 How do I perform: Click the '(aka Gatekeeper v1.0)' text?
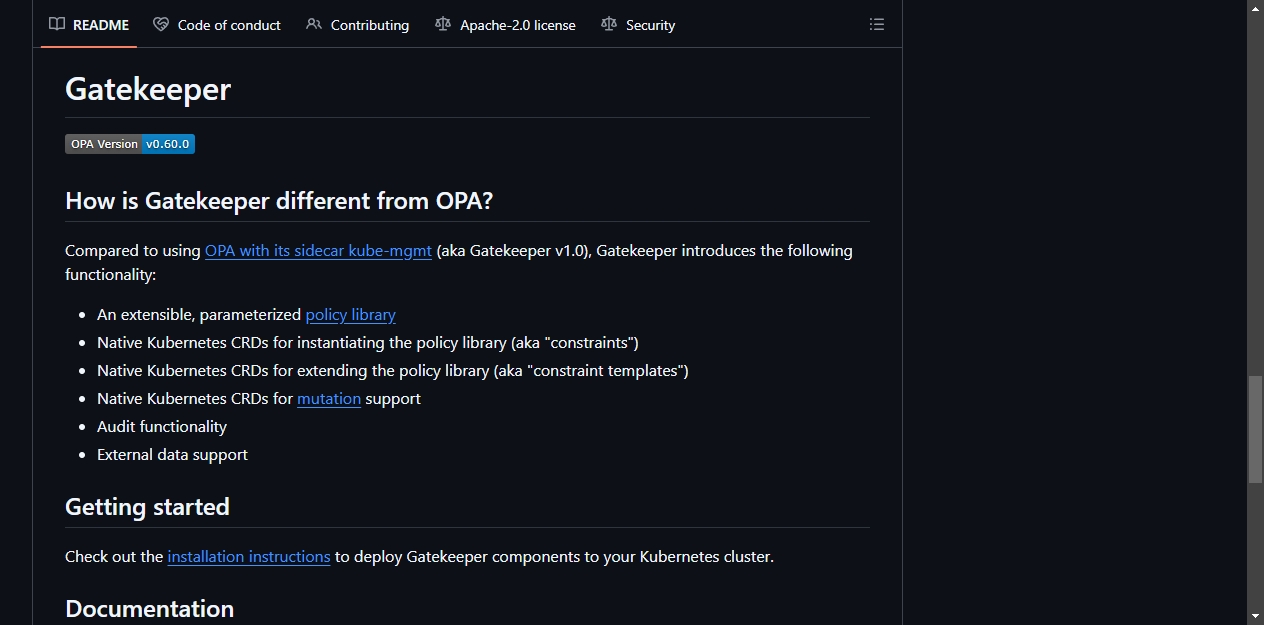[x=514, y=251]
